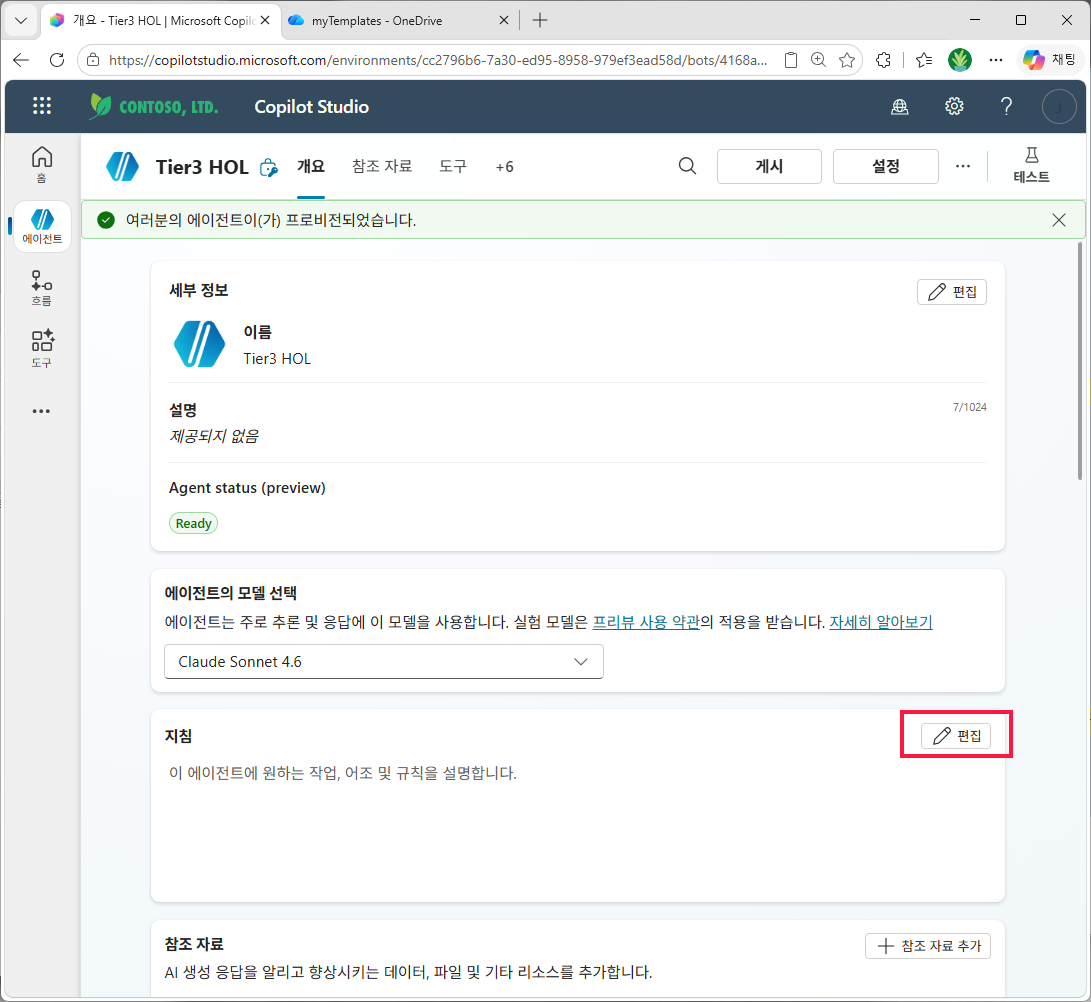The image size is (1091, 1002).
Task: Open the Copilot 채팅 button
Action: point(1050,61)
